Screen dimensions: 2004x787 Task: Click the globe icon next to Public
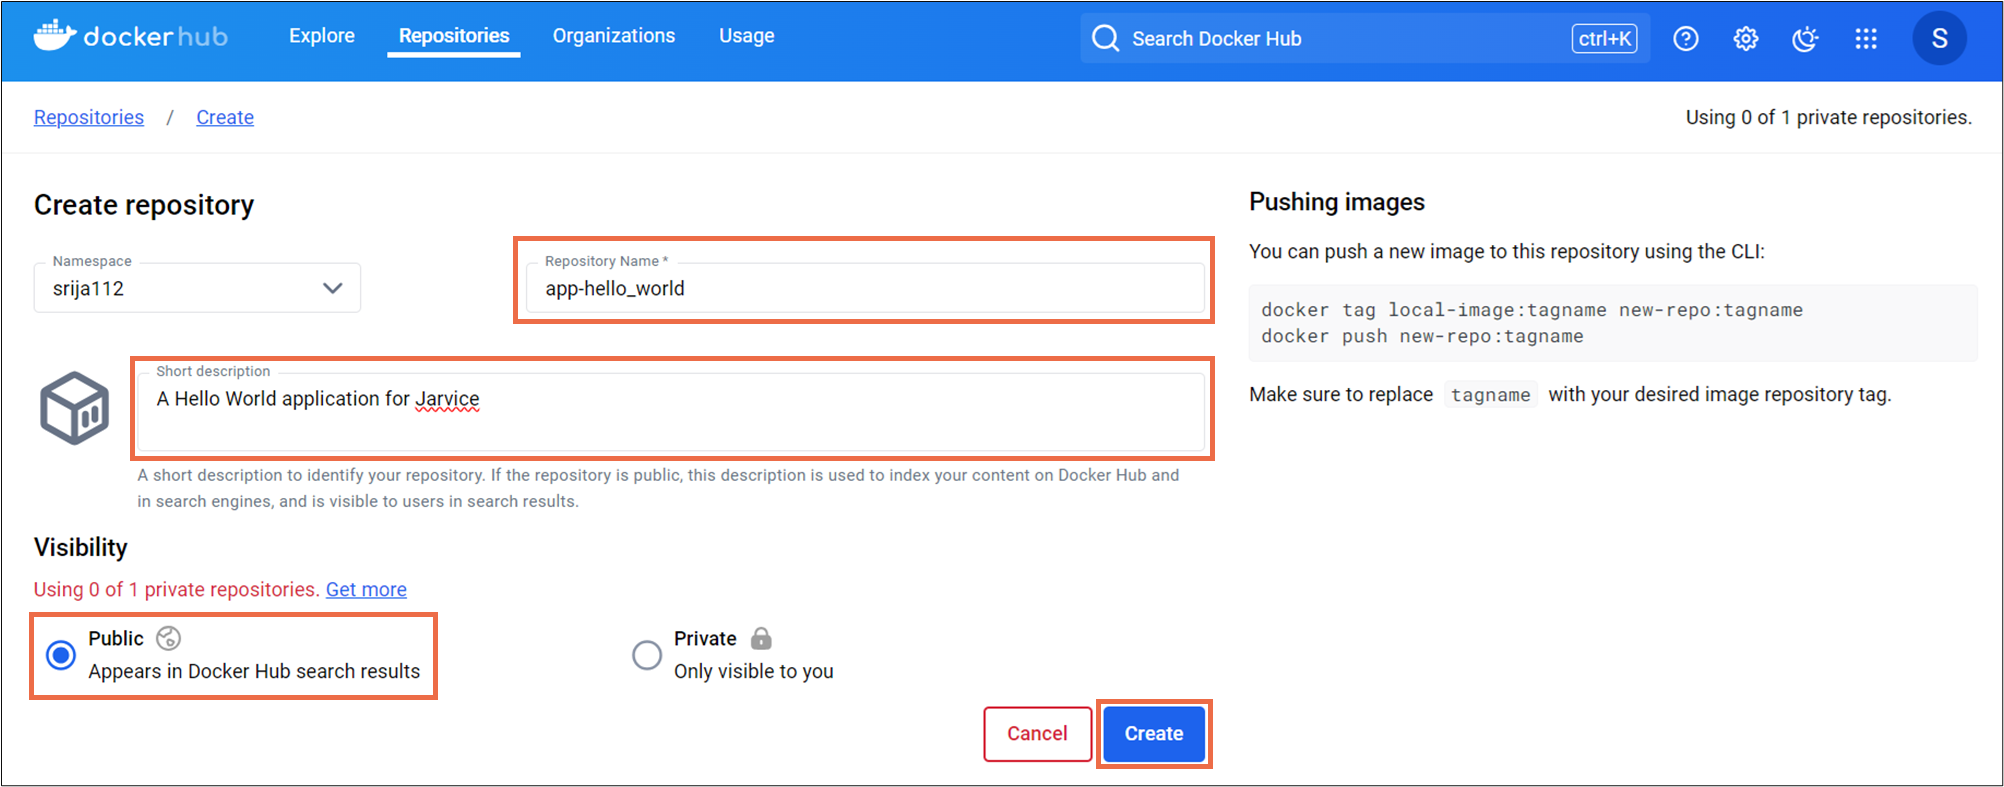pyautogui.click(x=169, y=638)
